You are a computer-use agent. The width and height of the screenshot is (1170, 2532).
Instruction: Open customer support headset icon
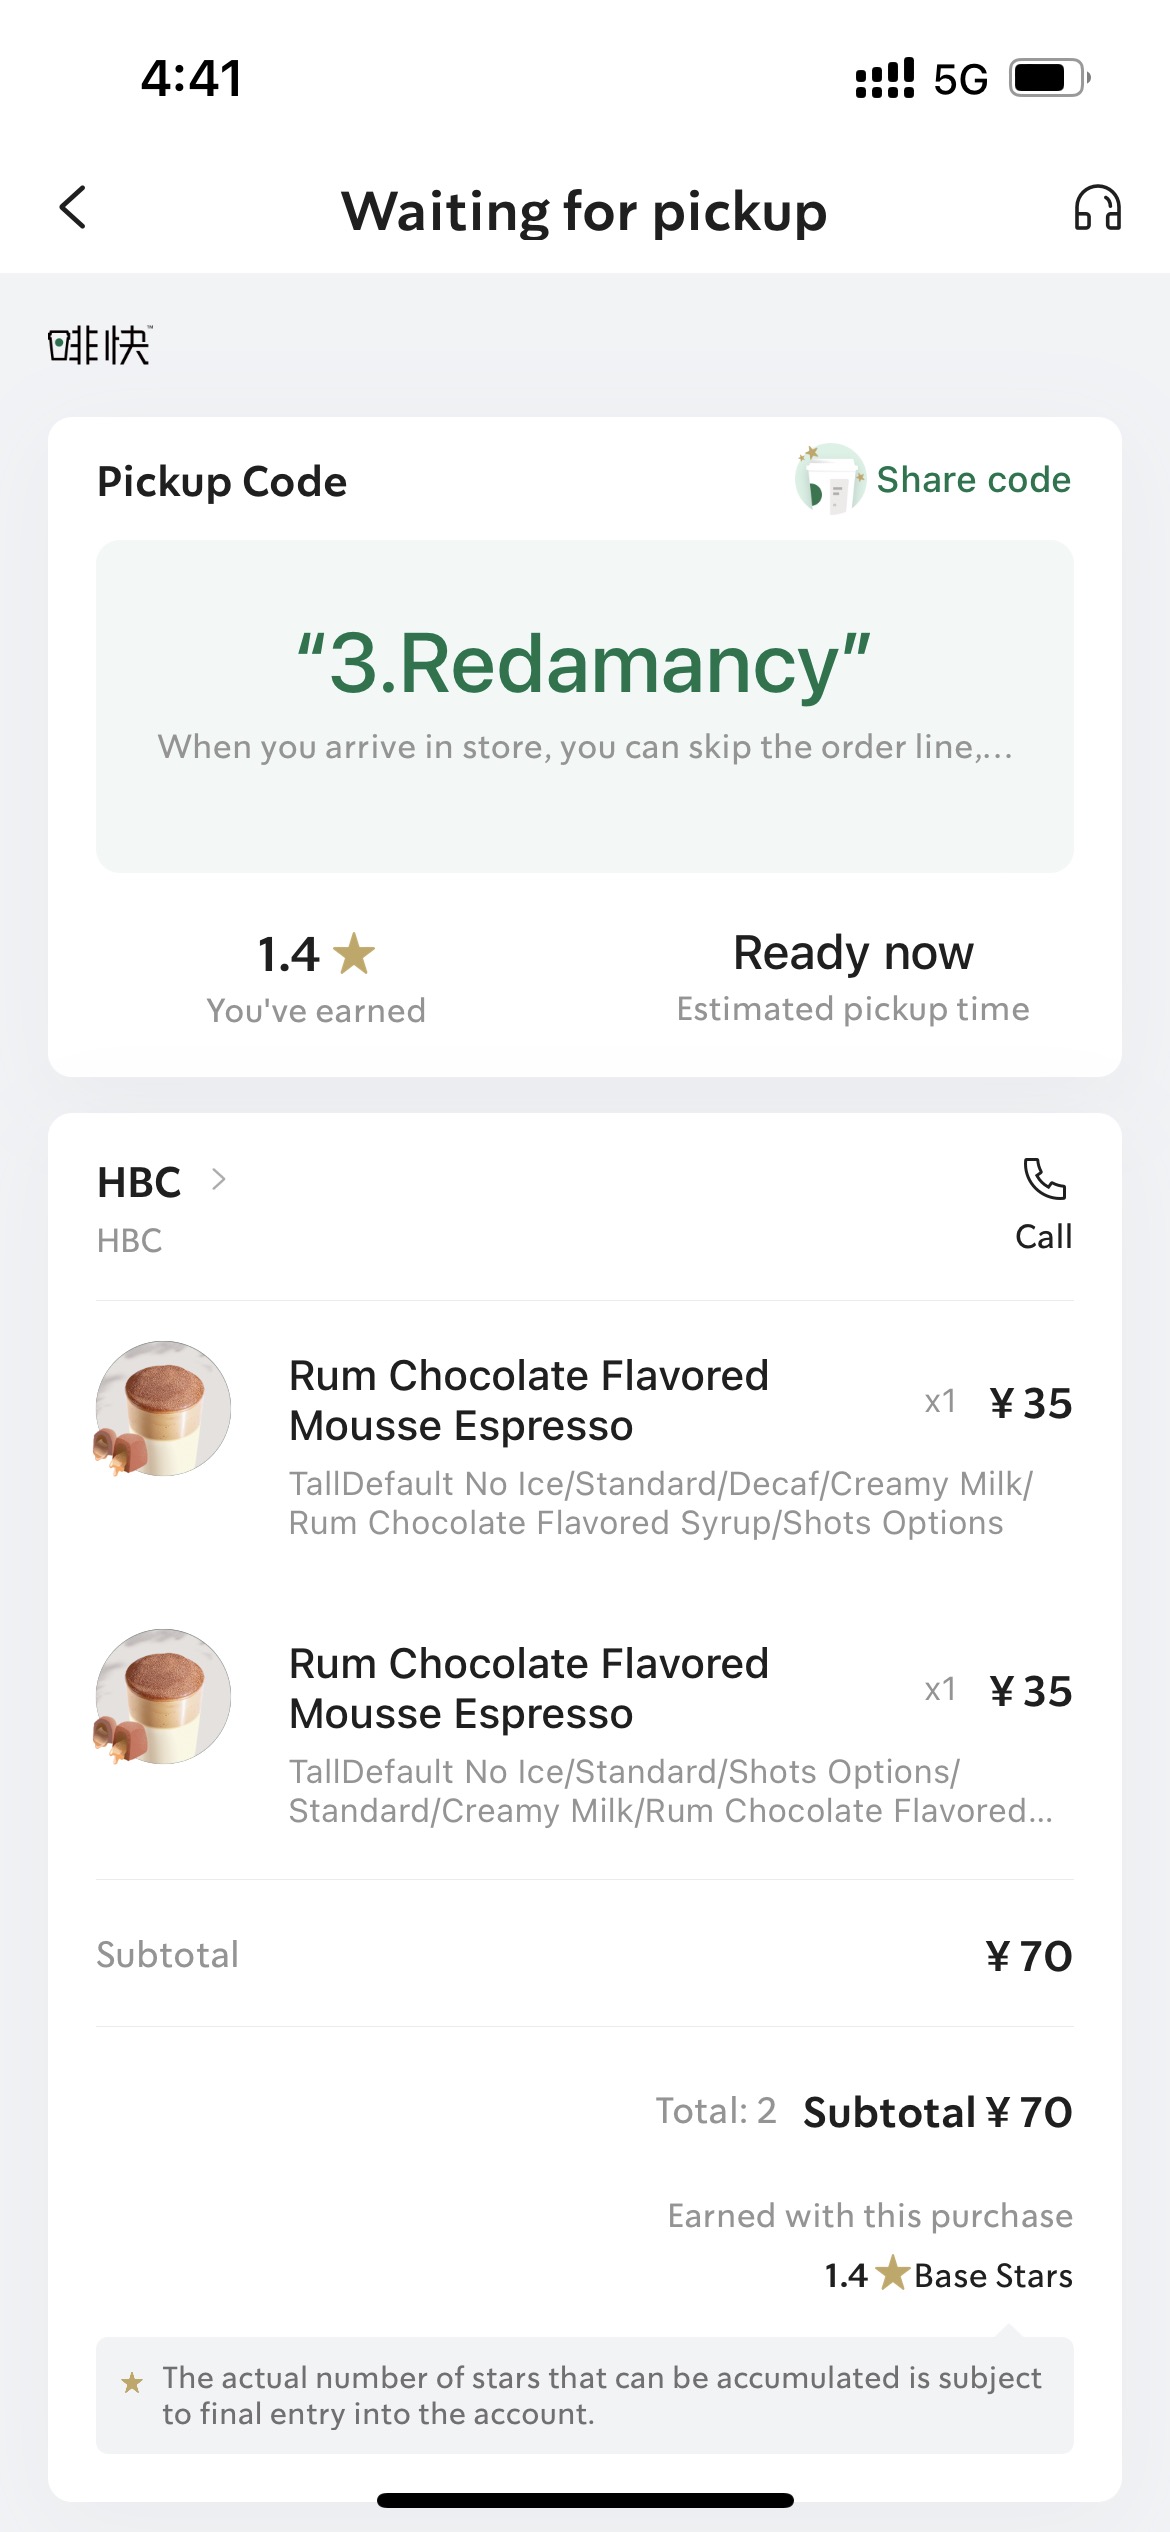[x=1097, y=208]
